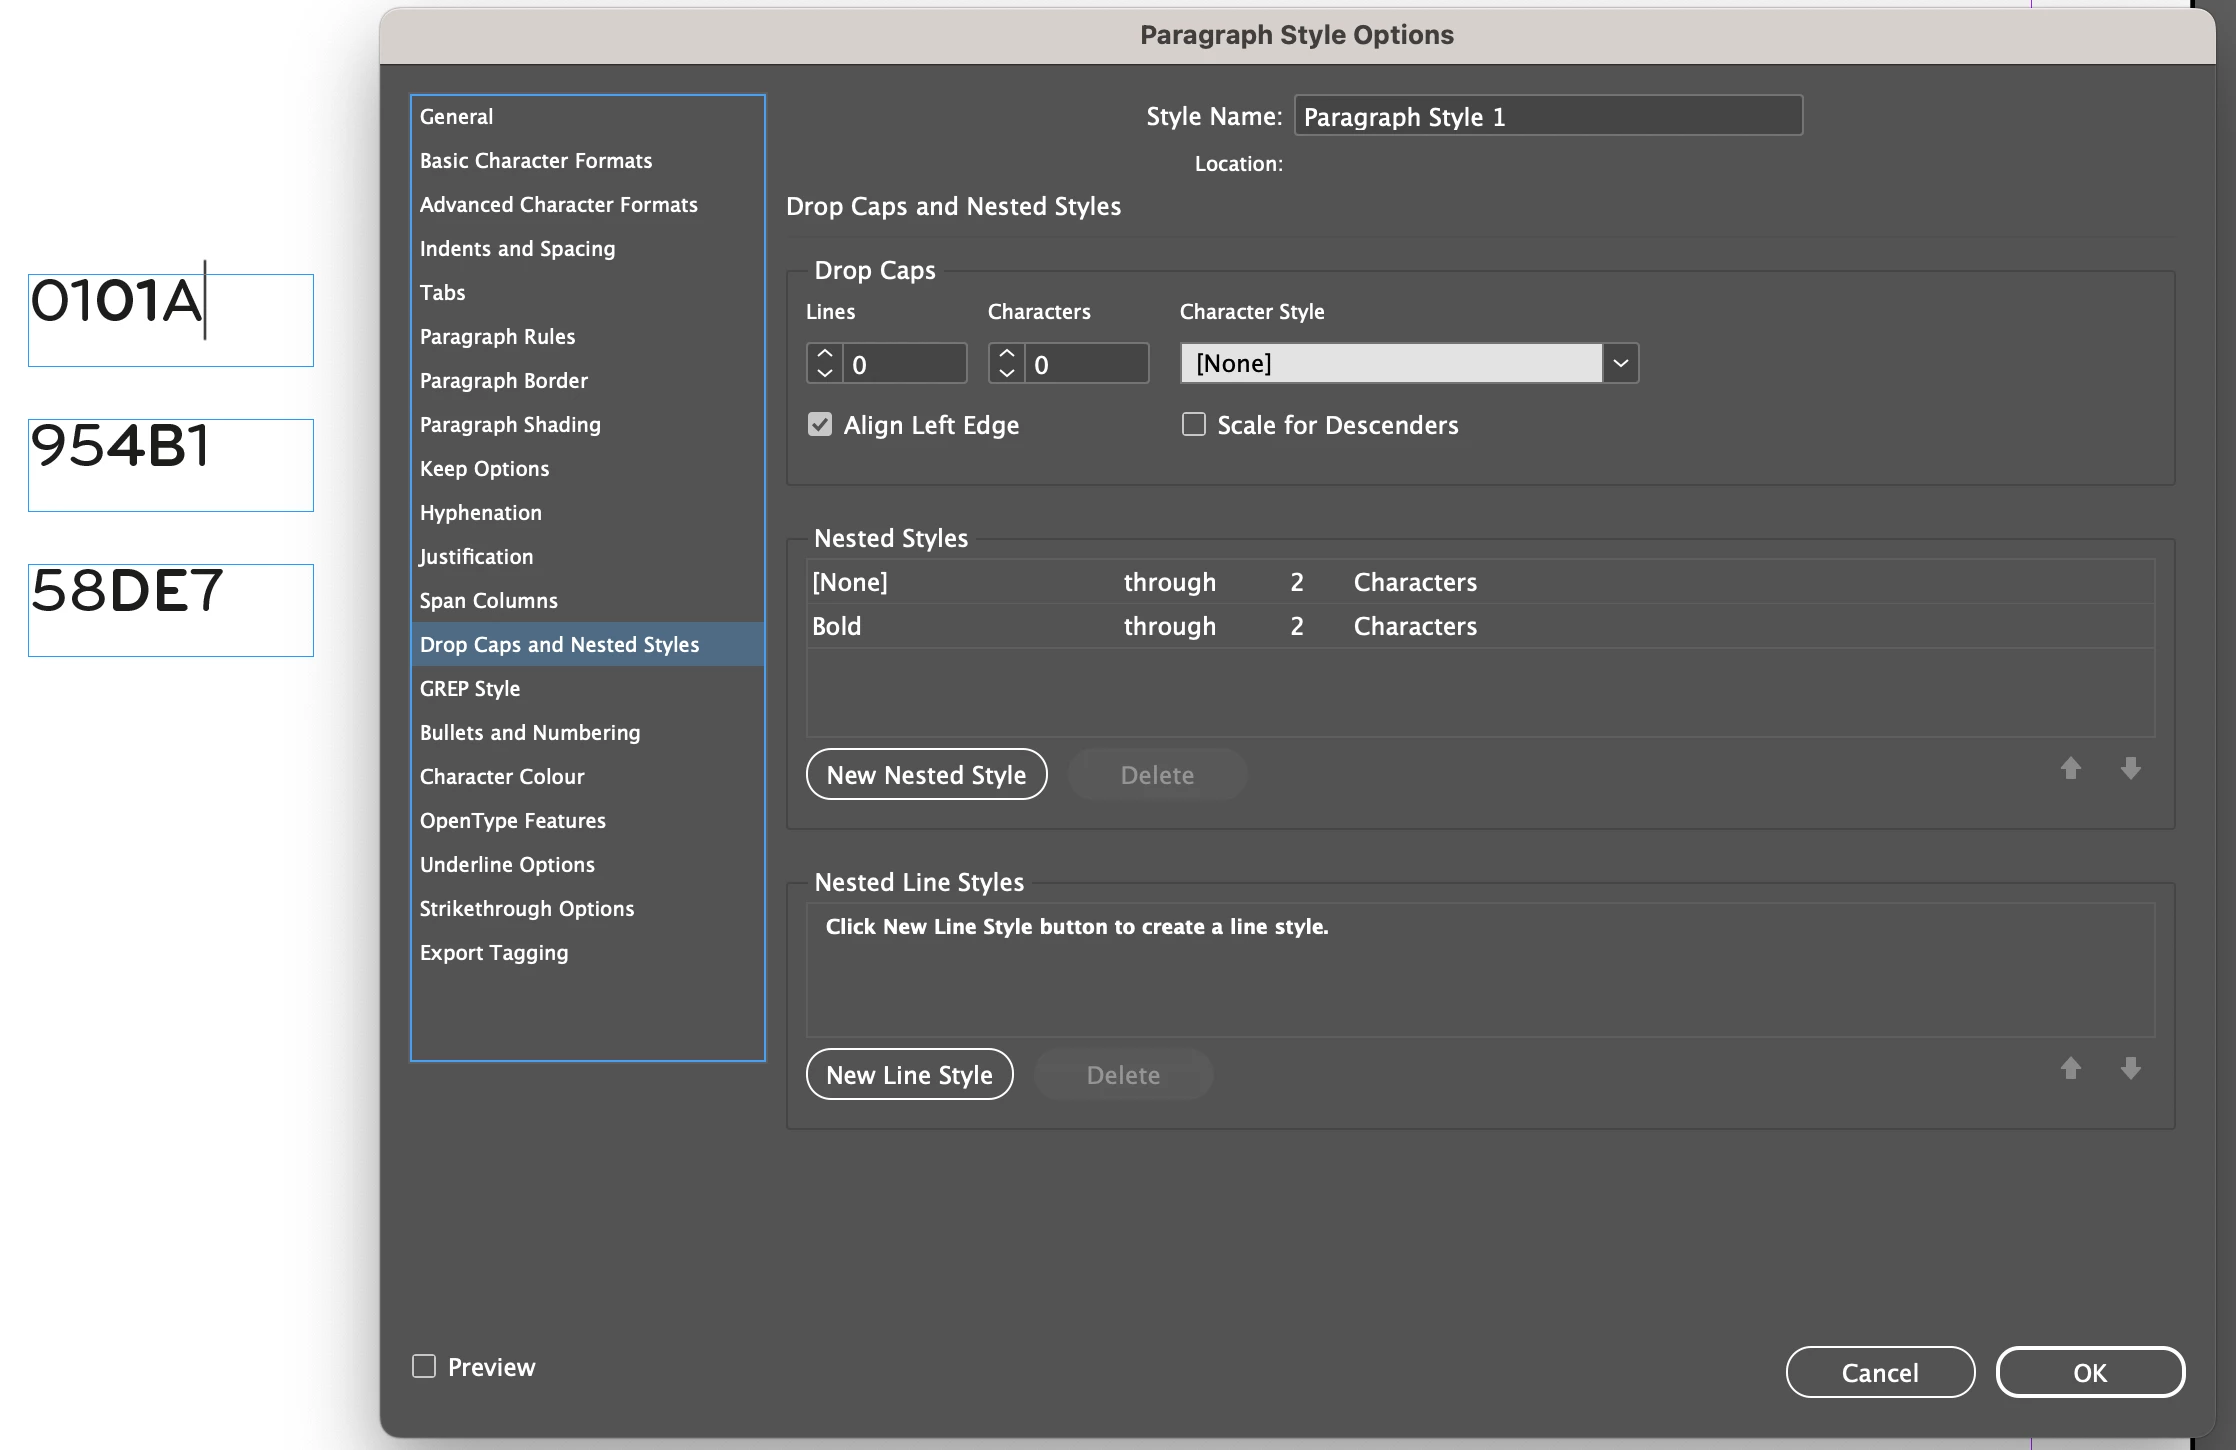Open the Character Style dropdown arrow
The image size is (2236, 1450).
click(x=1620, y=363)
